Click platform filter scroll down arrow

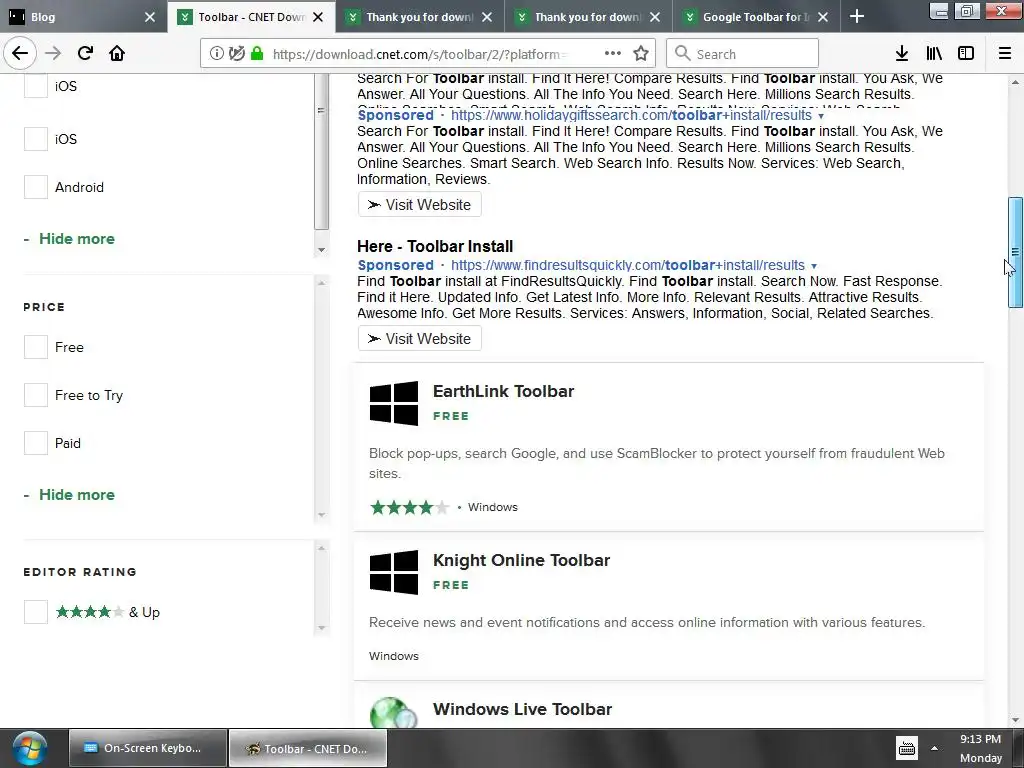(321, 250)
